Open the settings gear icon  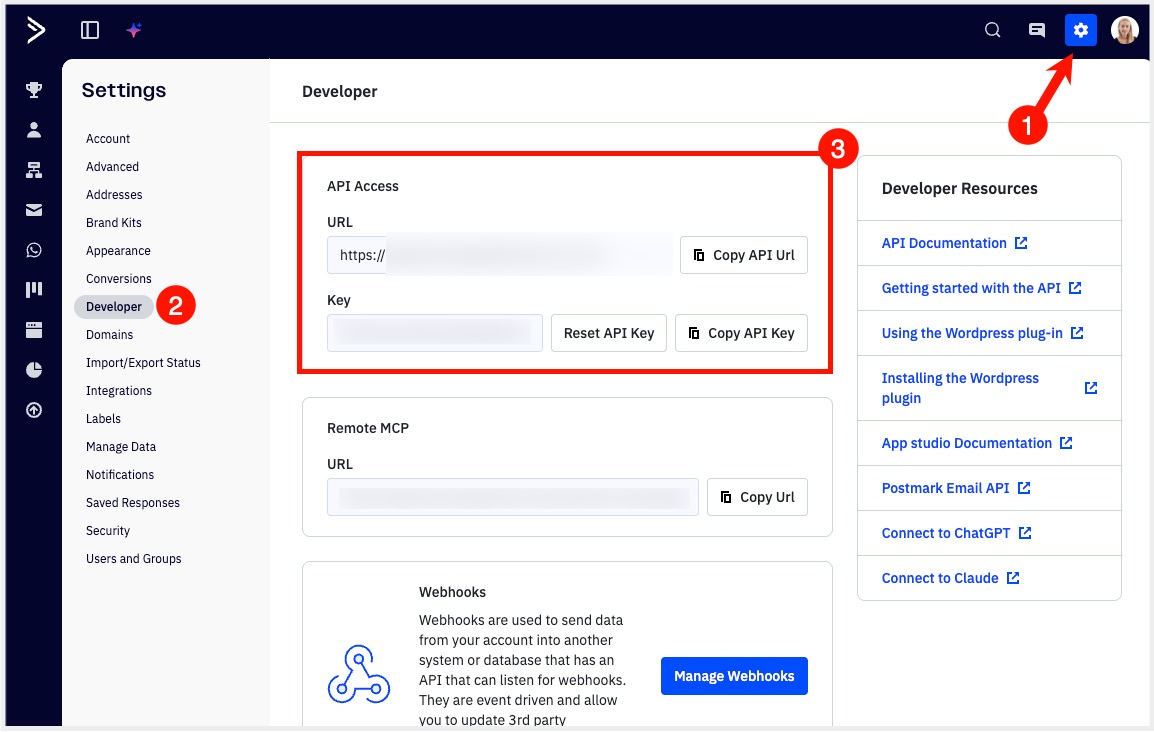pos(1080,30)
